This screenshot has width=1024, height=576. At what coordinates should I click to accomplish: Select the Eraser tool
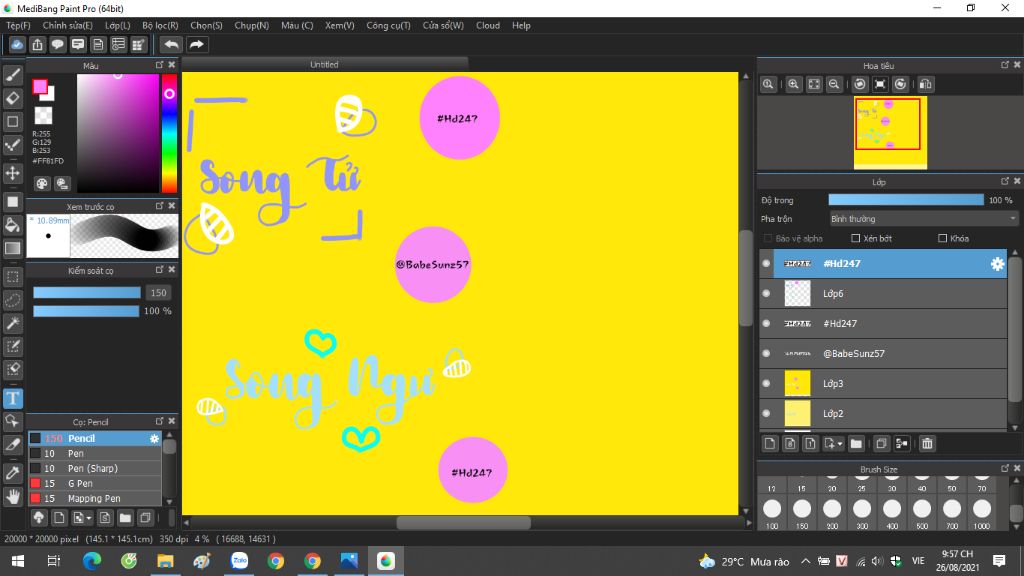[12, 98]
